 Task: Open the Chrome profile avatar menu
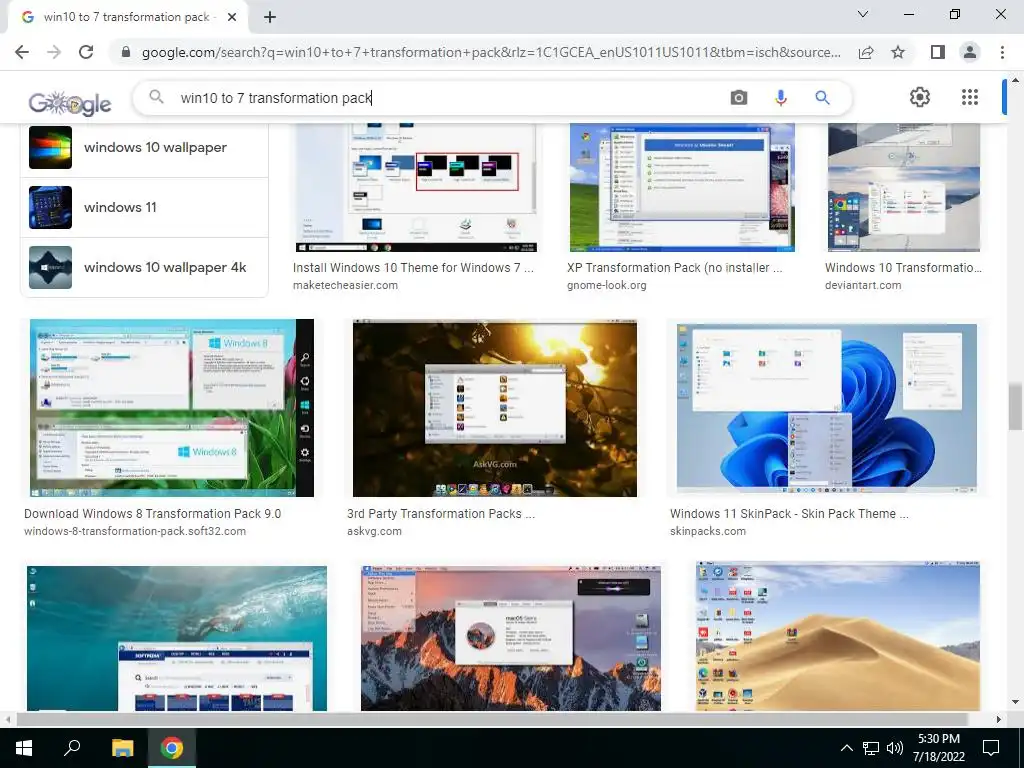(970, 52)
